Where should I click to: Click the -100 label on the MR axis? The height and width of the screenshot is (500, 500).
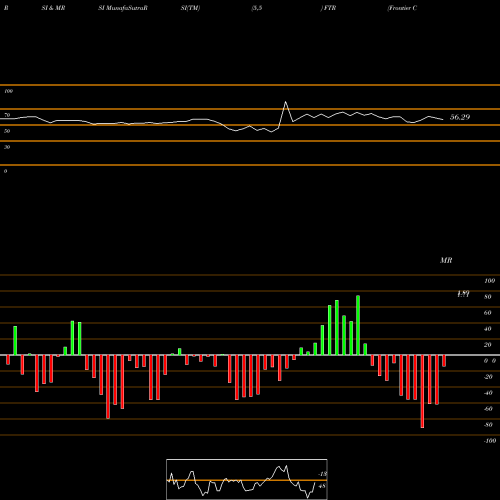(x=489, y=441)
